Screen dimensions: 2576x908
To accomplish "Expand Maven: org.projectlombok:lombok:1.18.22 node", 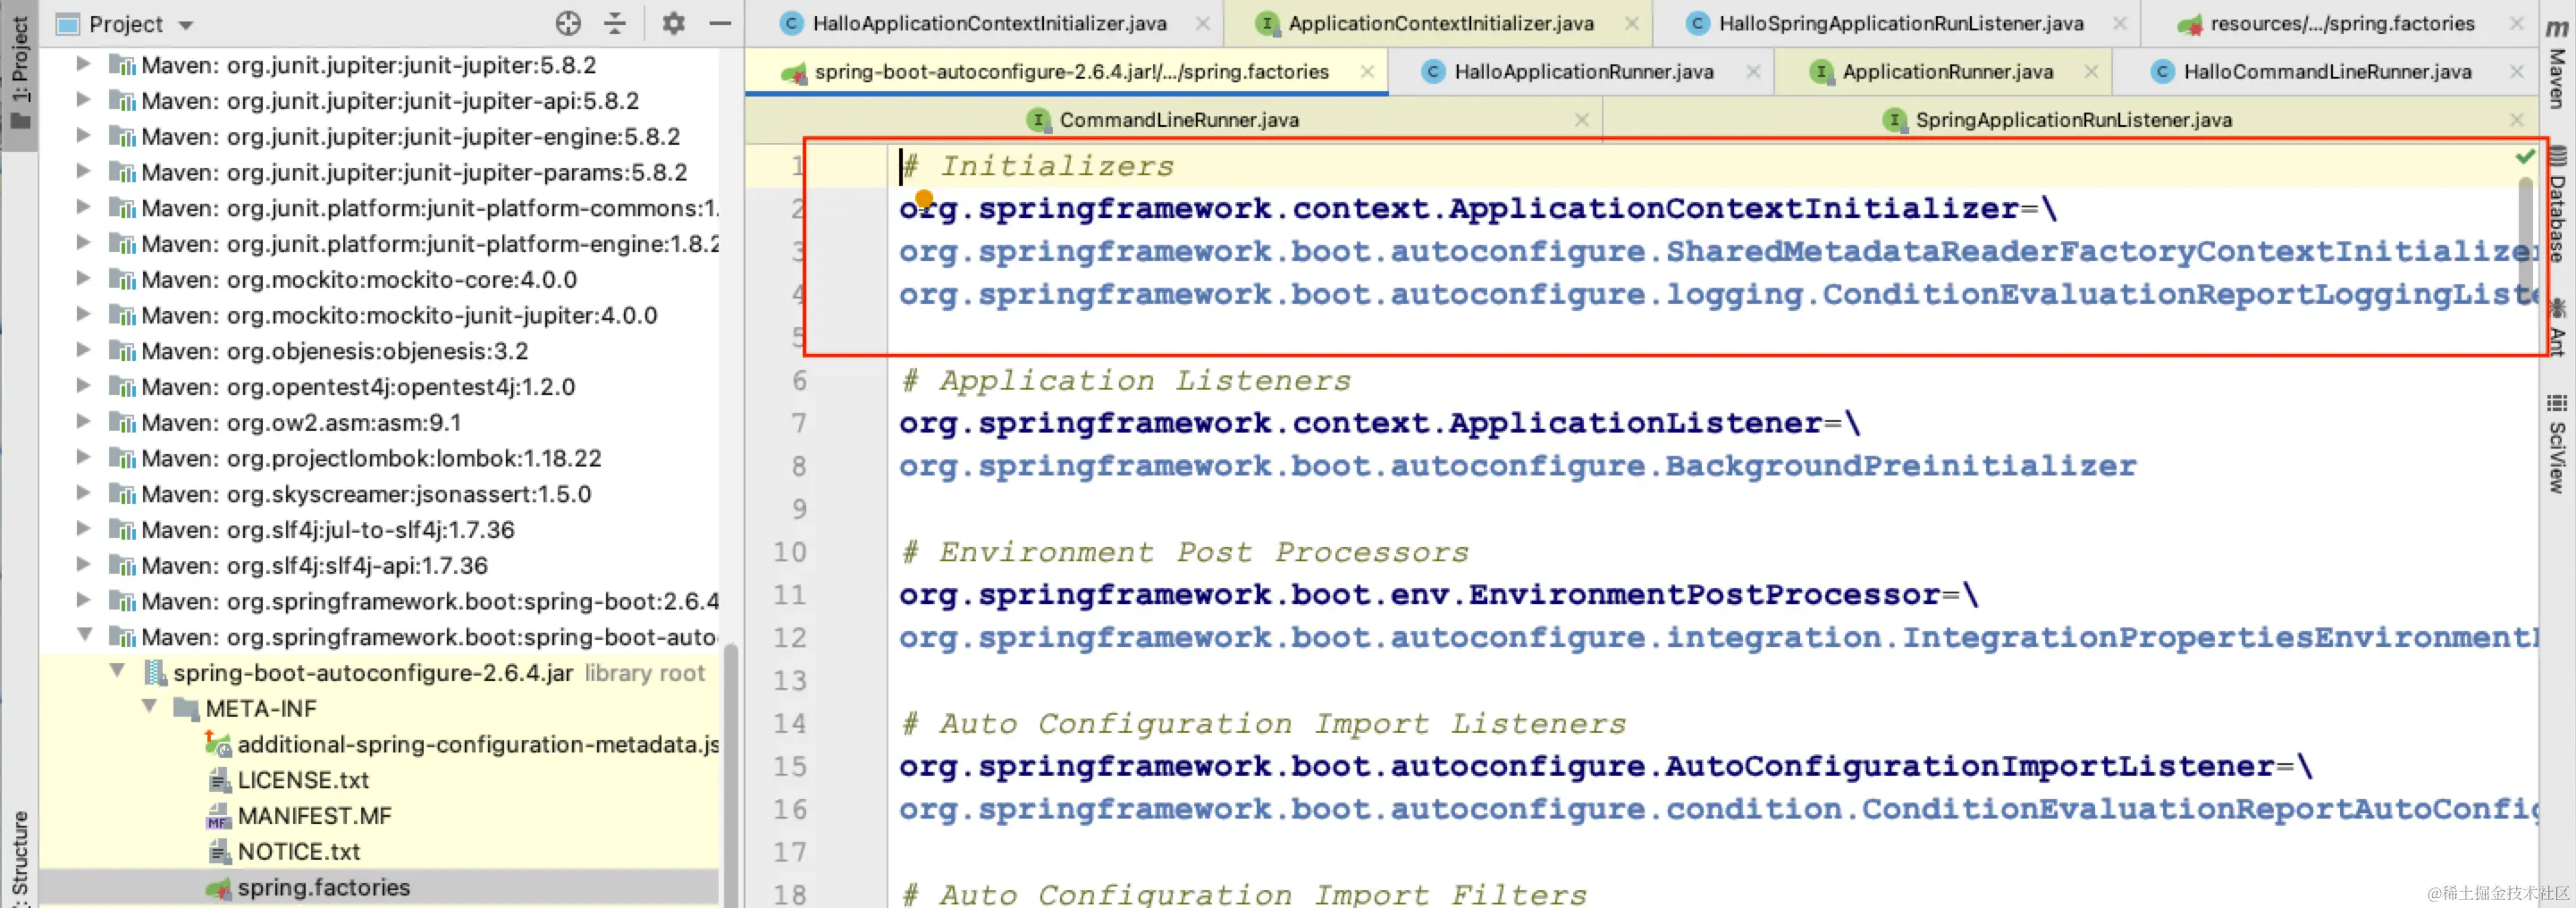I will (x=84, y=458).
